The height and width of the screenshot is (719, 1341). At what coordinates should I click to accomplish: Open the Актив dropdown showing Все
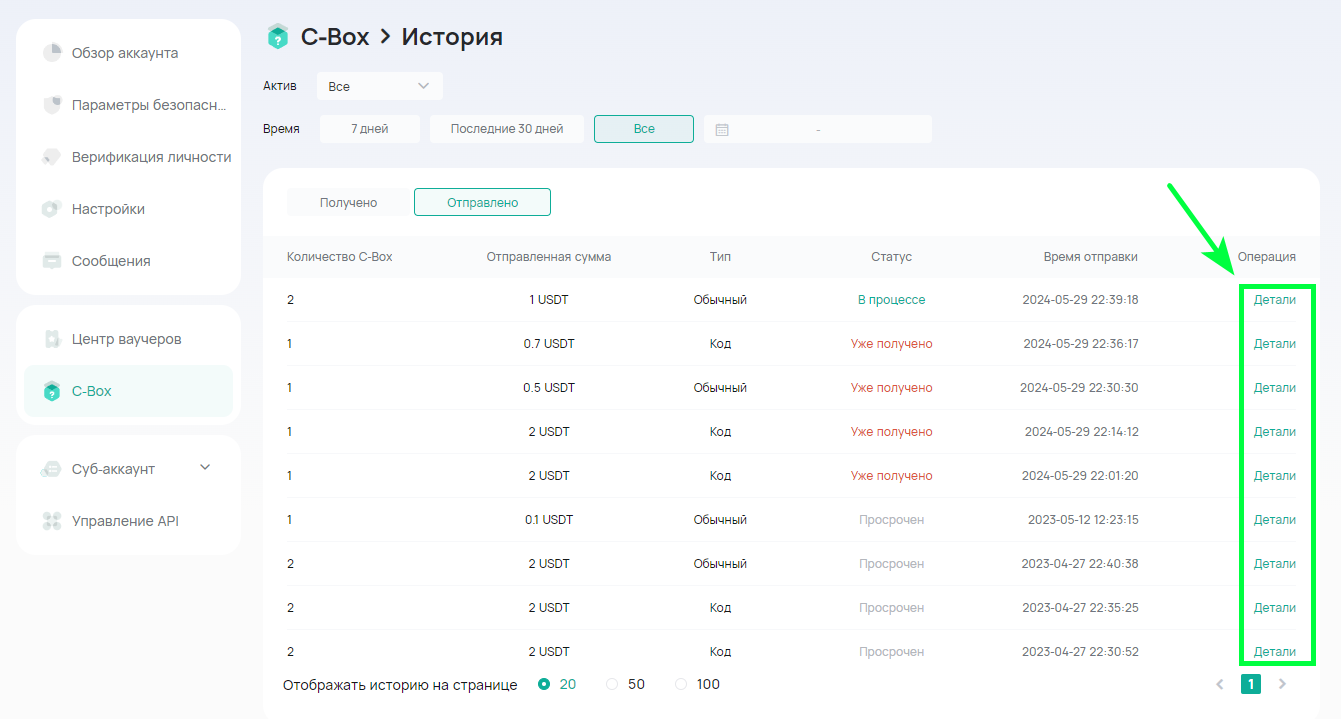point(380,86)
